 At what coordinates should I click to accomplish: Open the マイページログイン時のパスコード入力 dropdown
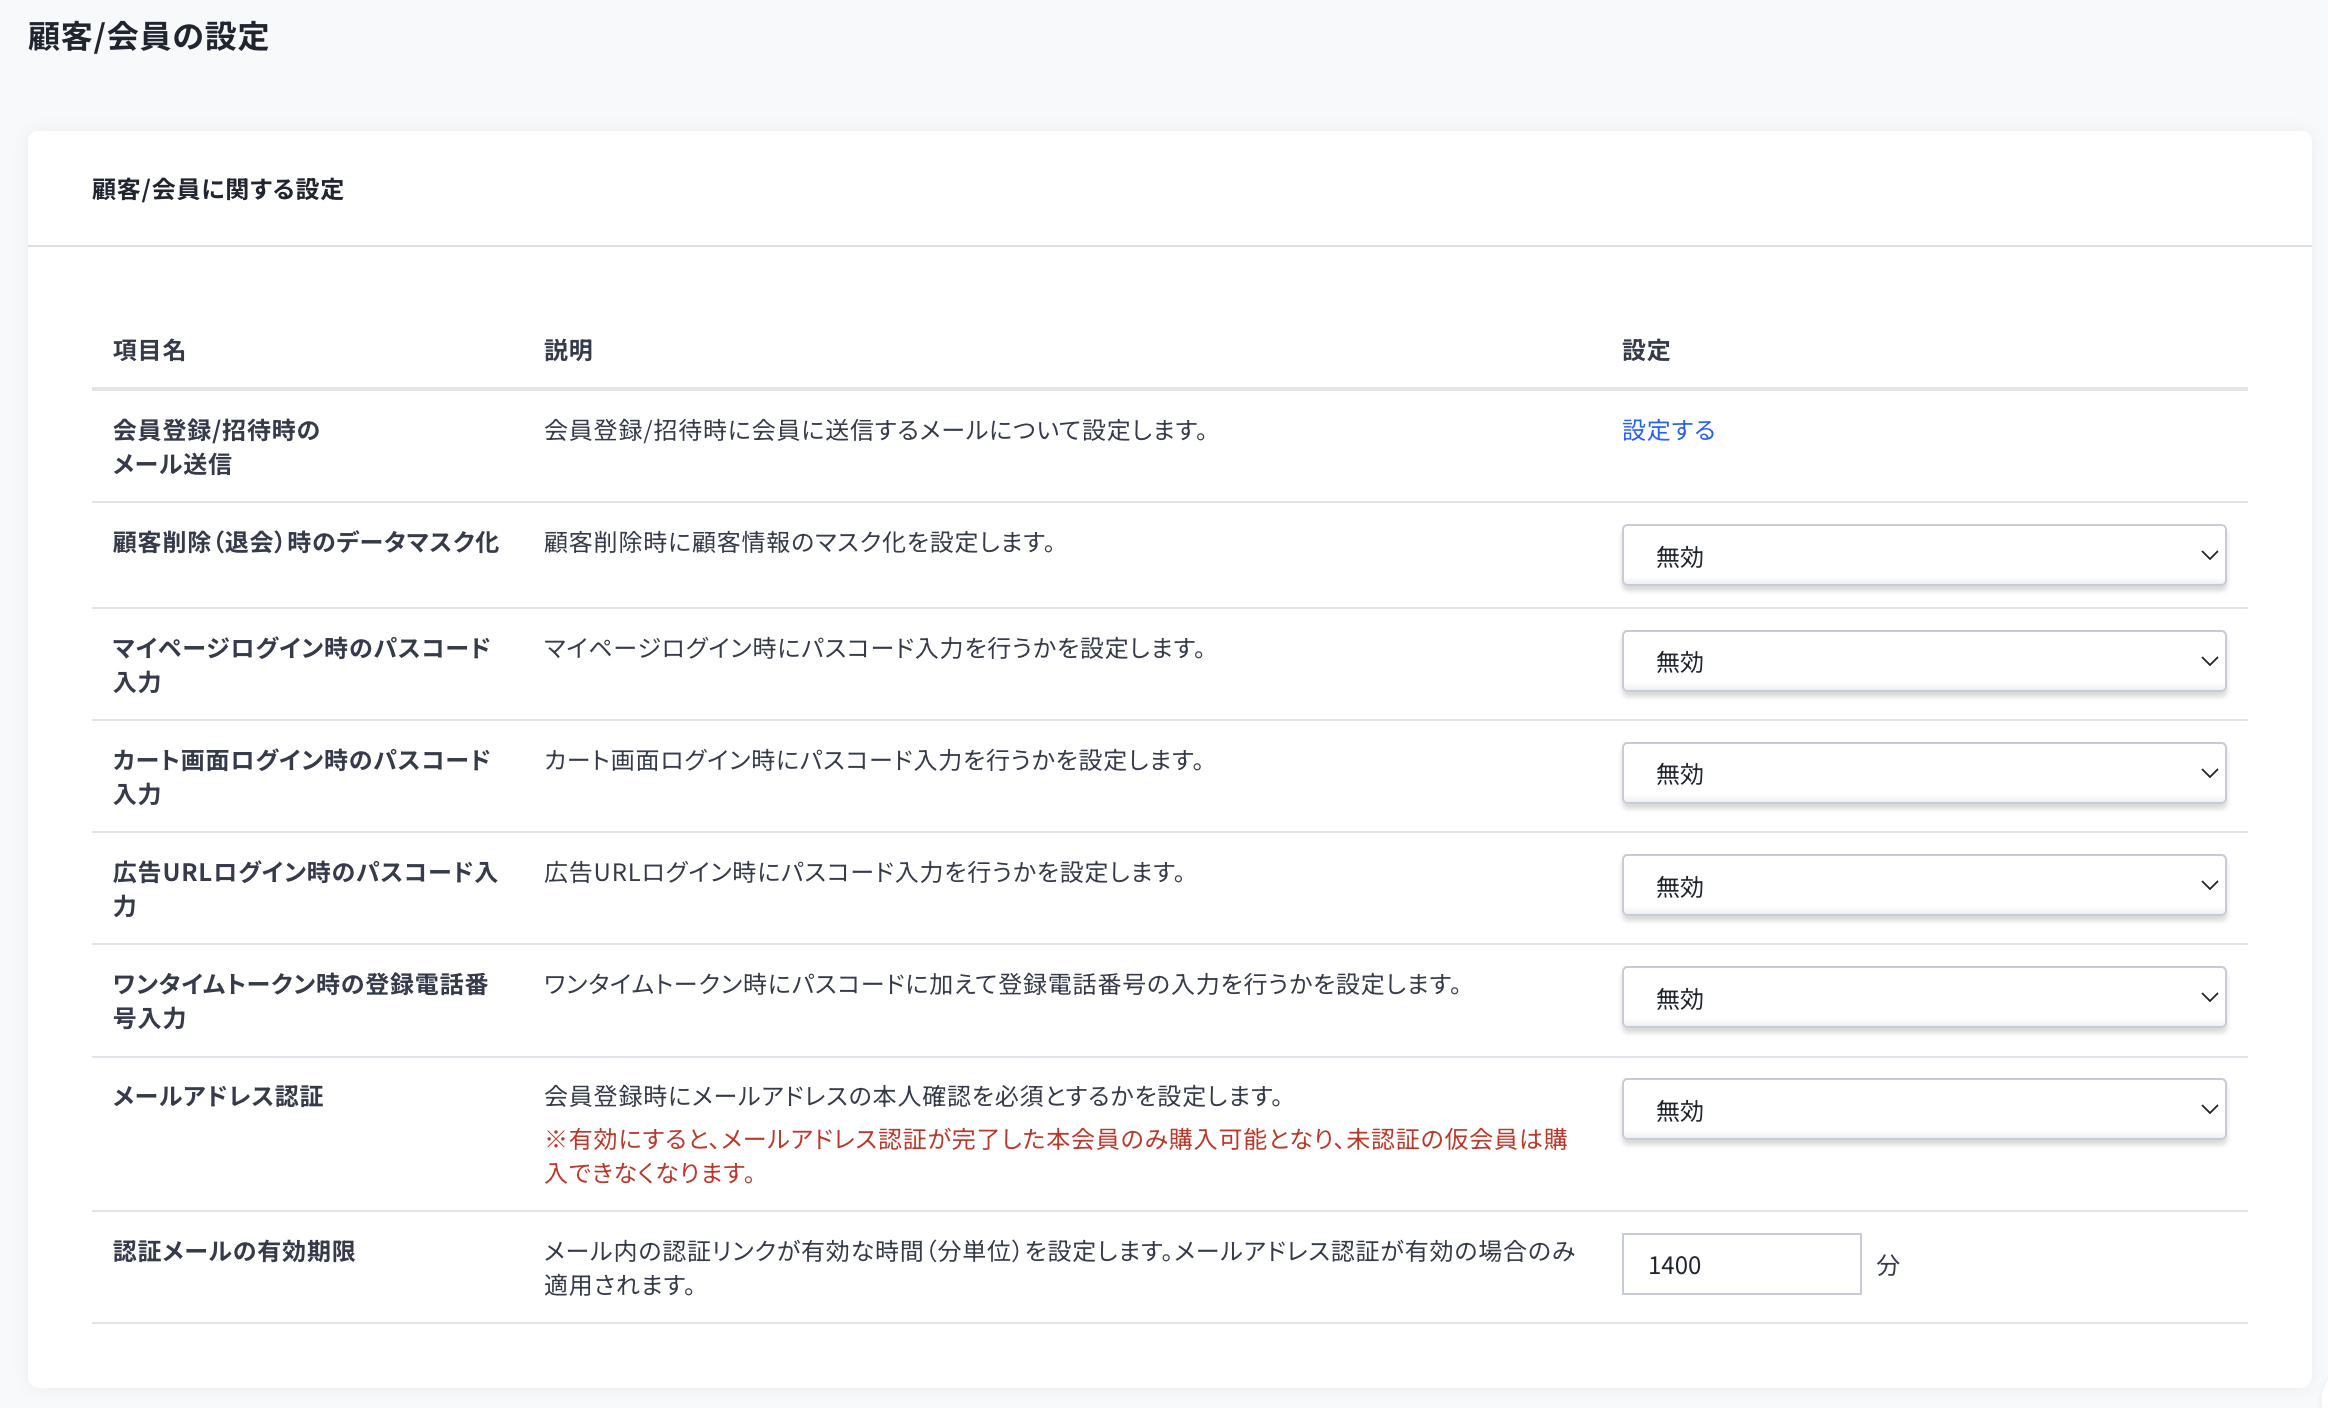tap(1923, 661)
